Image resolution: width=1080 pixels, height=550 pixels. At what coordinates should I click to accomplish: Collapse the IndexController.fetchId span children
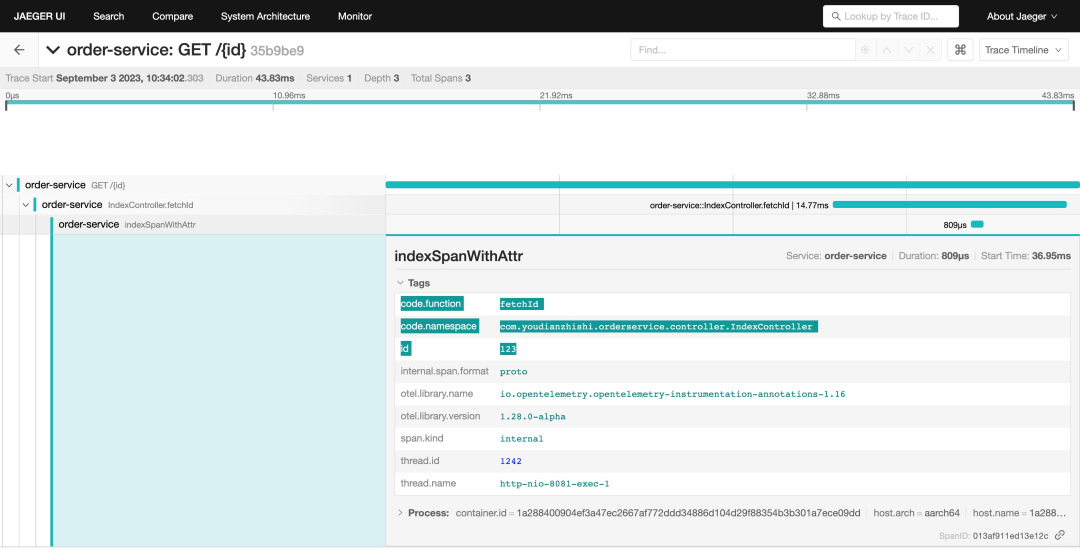click(25, 204)
